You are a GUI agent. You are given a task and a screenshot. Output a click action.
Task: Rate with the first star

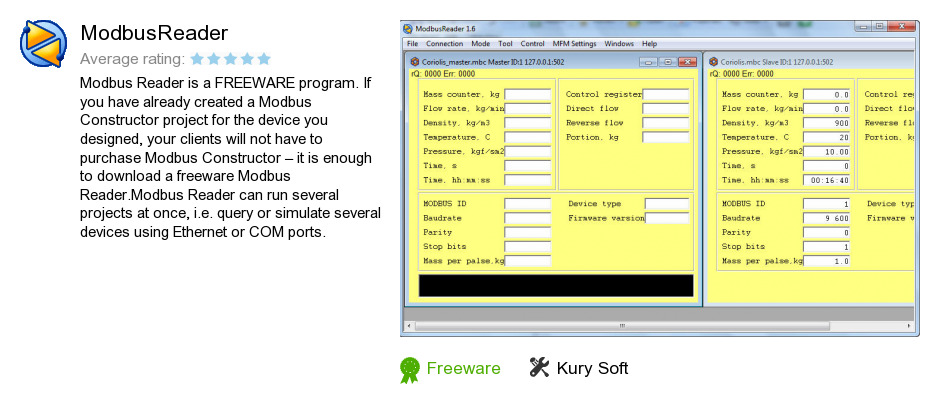[x=197, y=59]
